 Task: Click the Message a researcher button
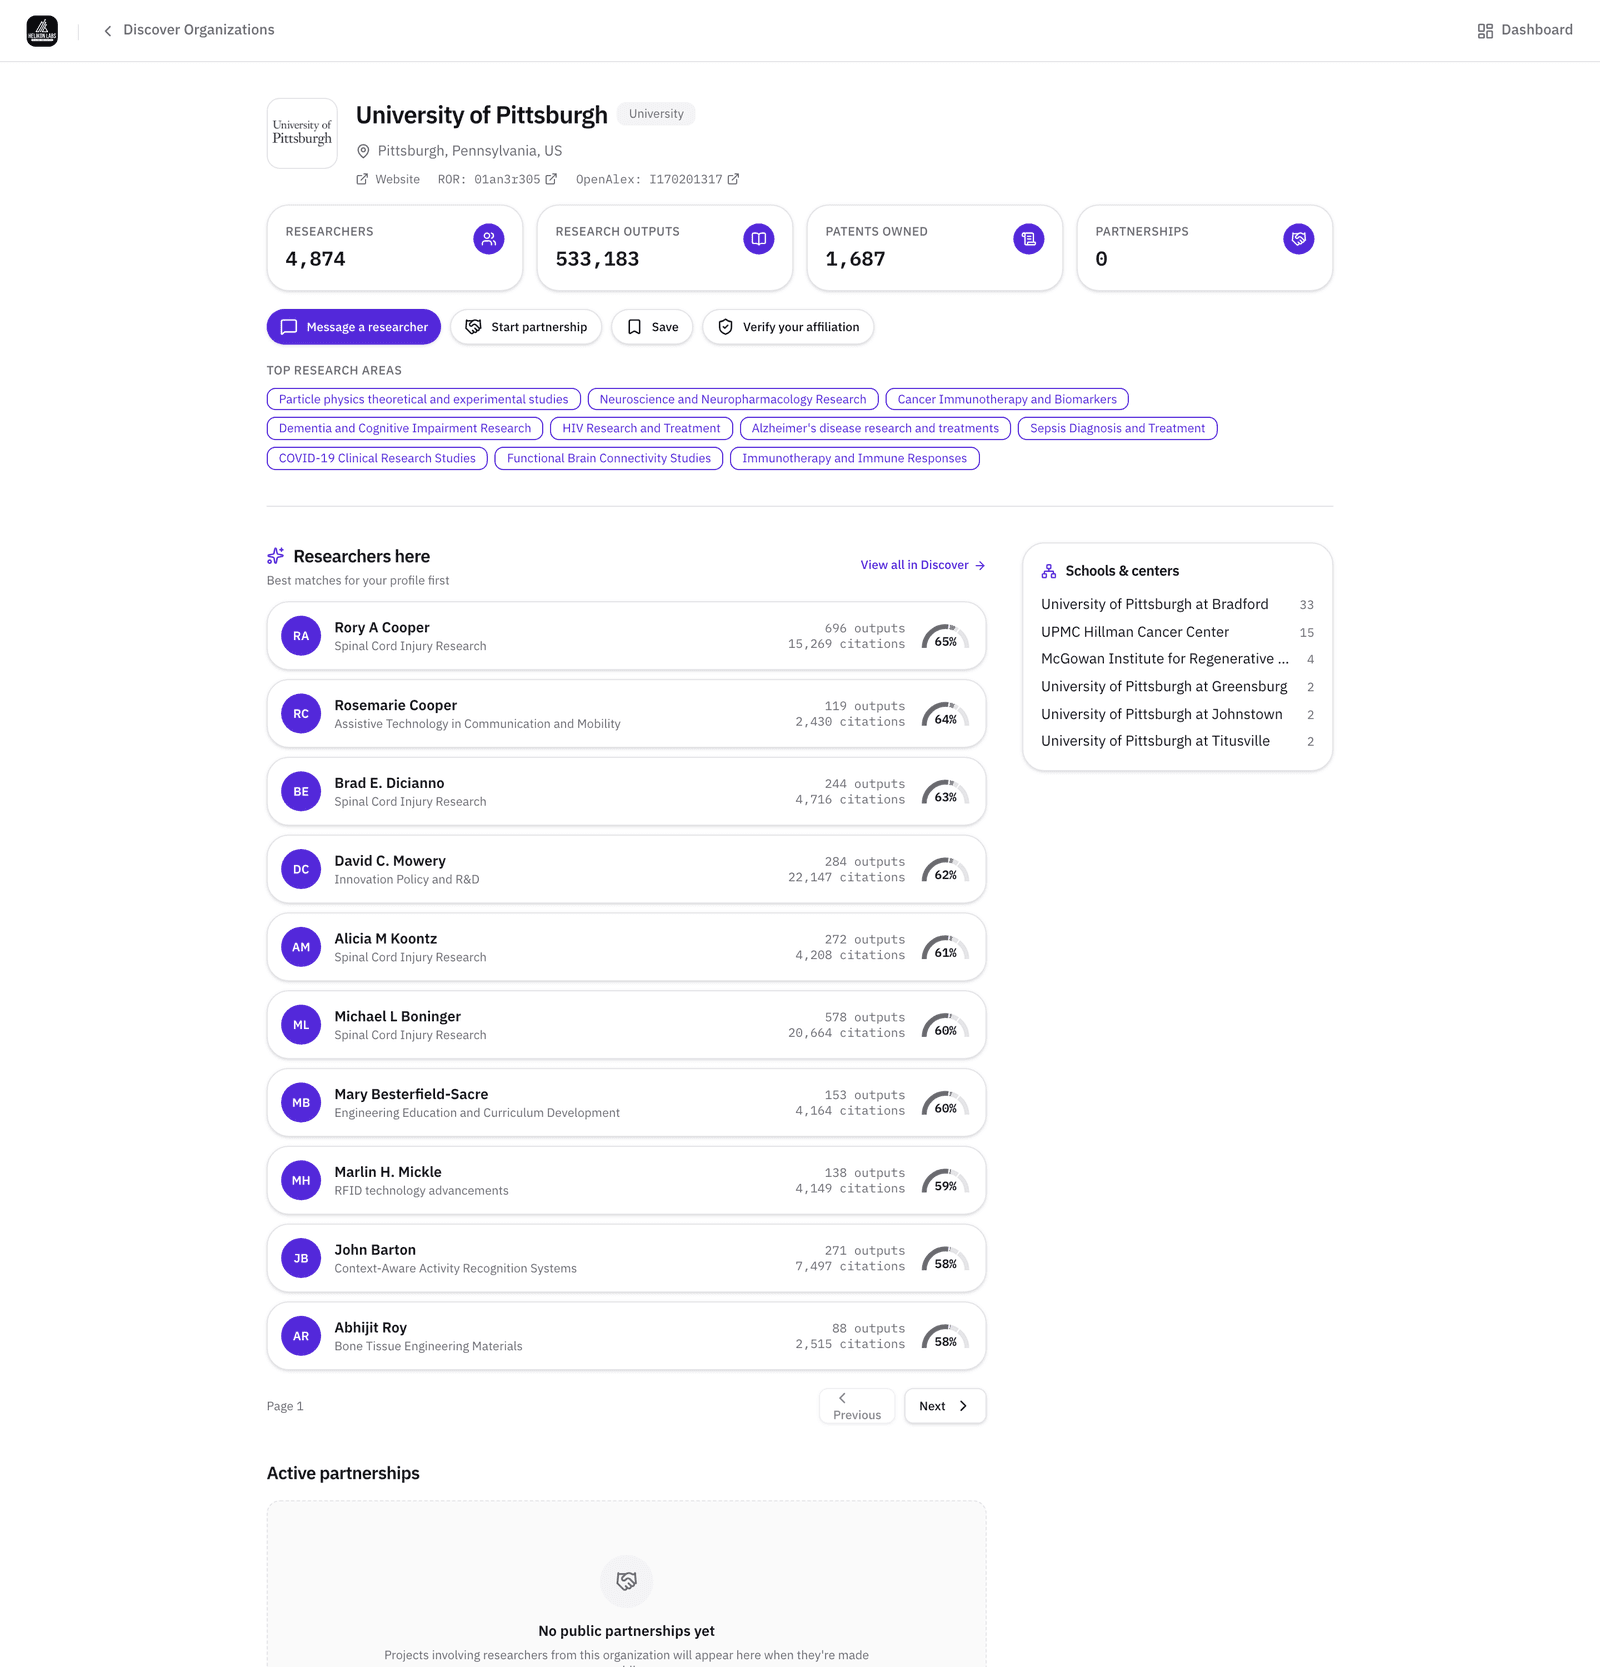pos(354,327)
